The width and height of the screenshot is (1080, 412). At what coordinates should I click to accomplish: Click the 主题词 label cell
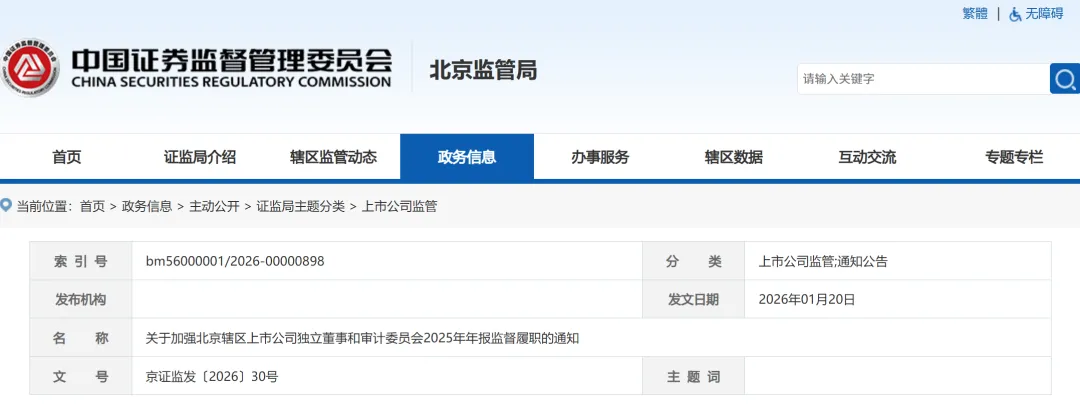point(694,376)
